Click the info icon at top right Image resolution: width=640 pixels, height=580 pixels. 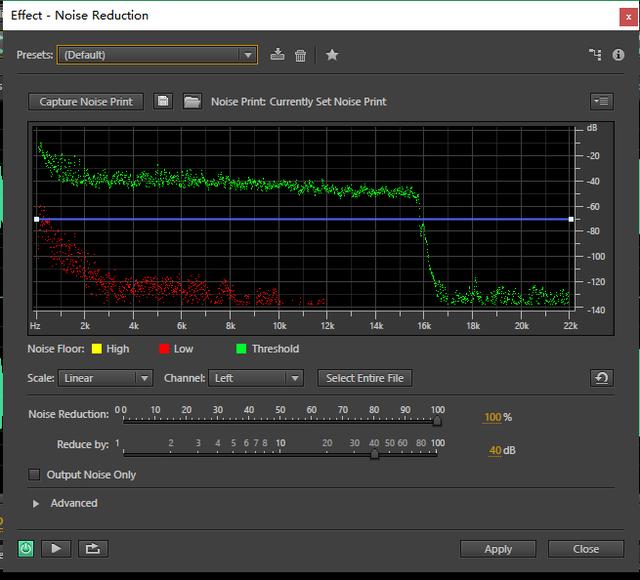coord(618,55)
